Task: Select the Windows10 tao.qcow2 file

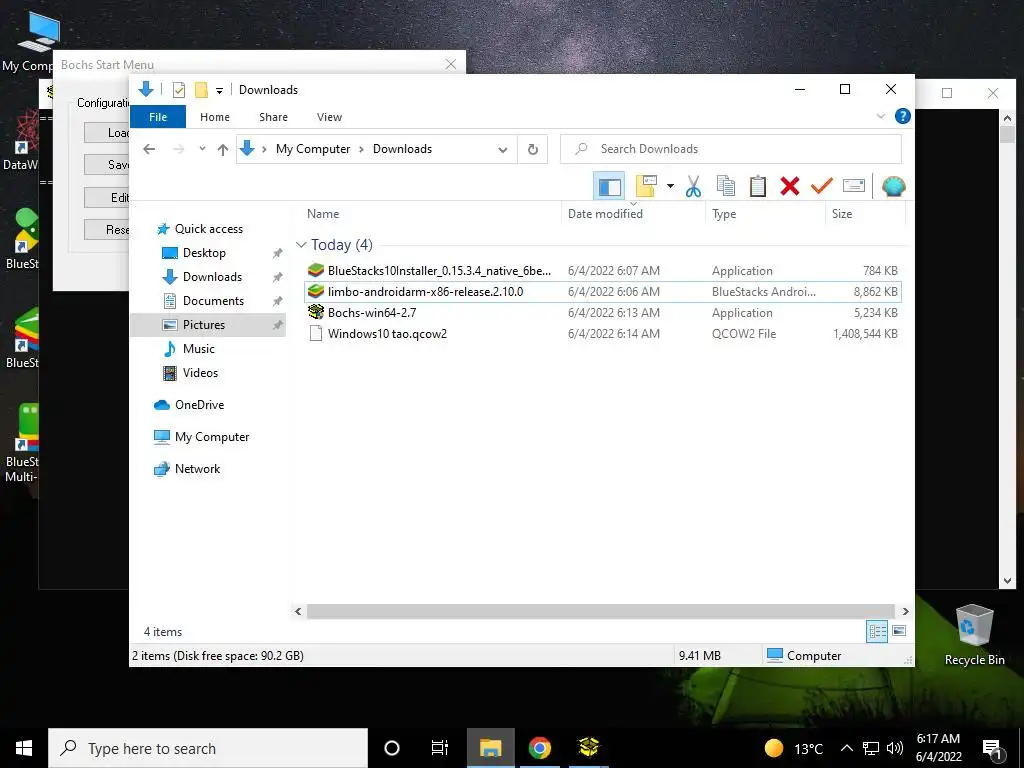Action: (x=602, y=334)
